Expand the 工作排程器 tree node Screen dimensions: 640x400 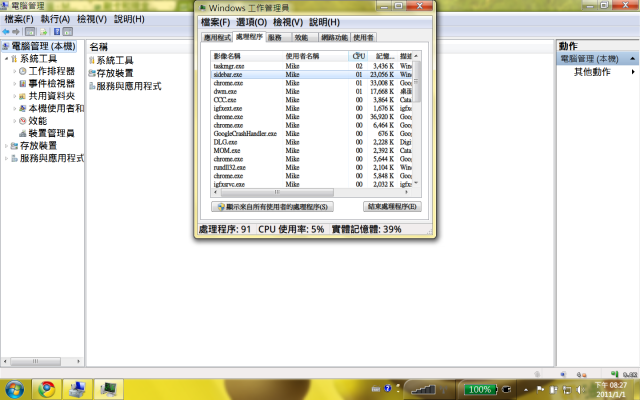tap(15, 71)
